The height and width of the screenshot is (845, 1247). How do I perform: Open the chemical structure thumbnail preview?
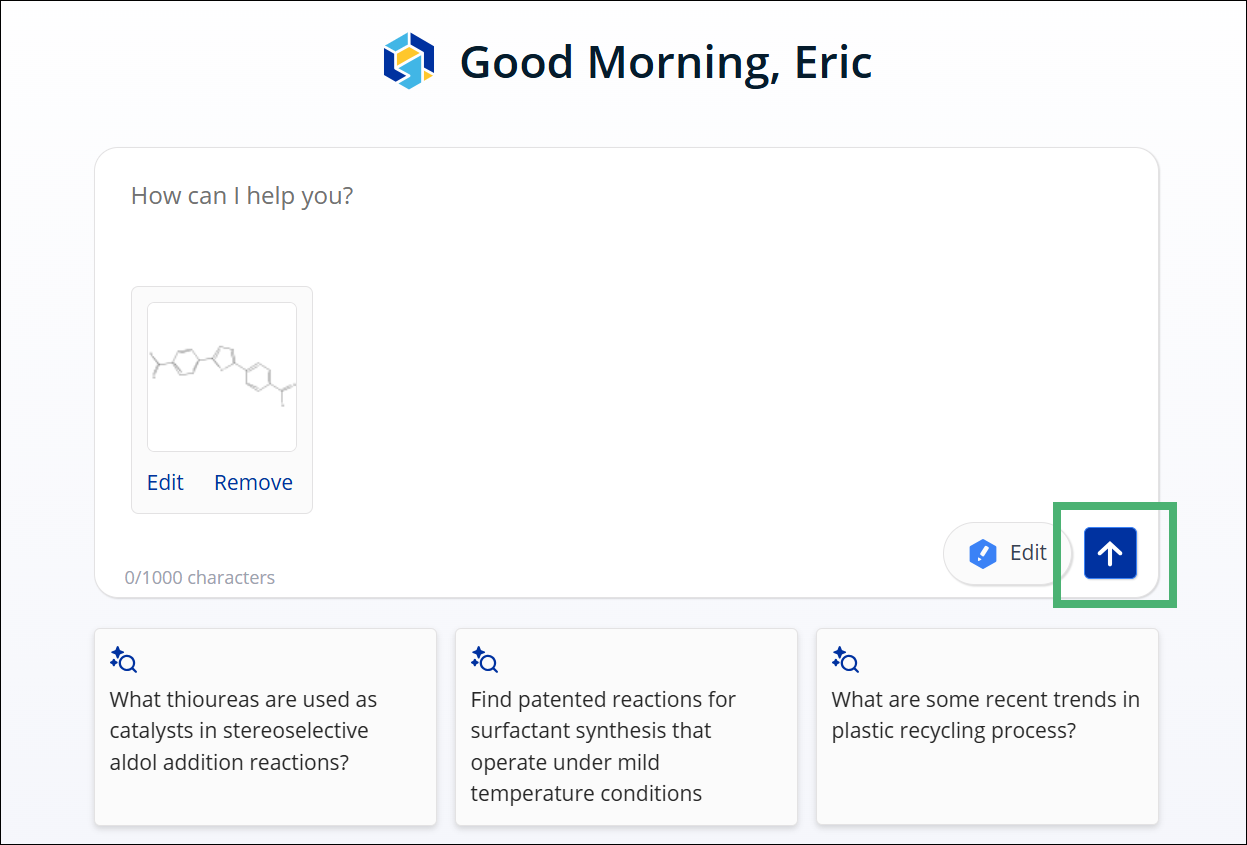click(222, 377)
